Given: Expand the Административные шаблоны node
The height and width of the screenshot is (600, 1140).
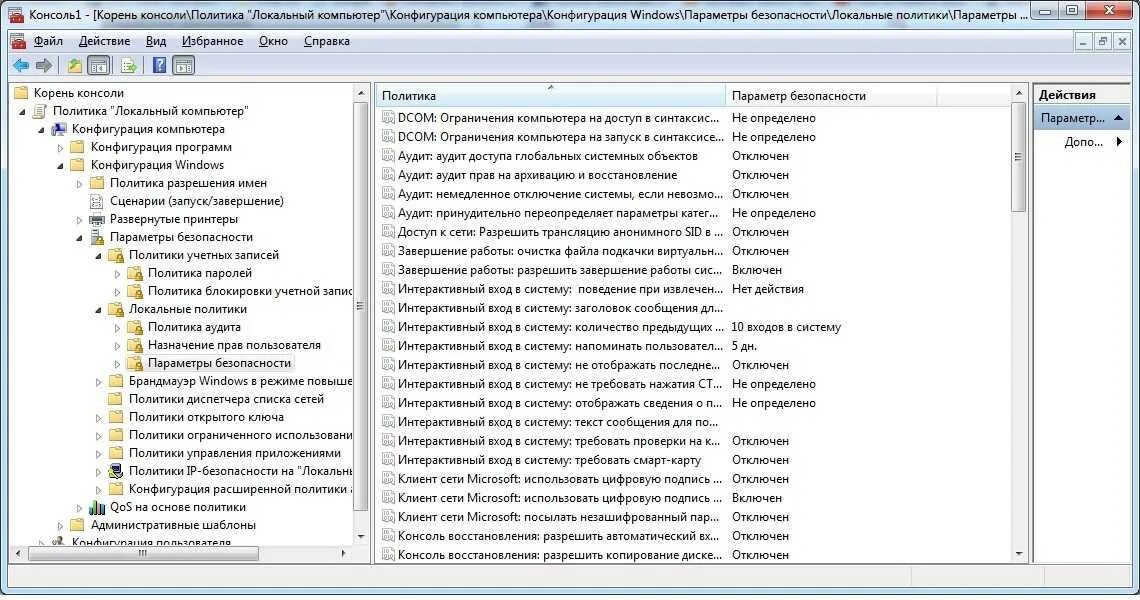Looking at the screenshot, I should pos(60,525).
